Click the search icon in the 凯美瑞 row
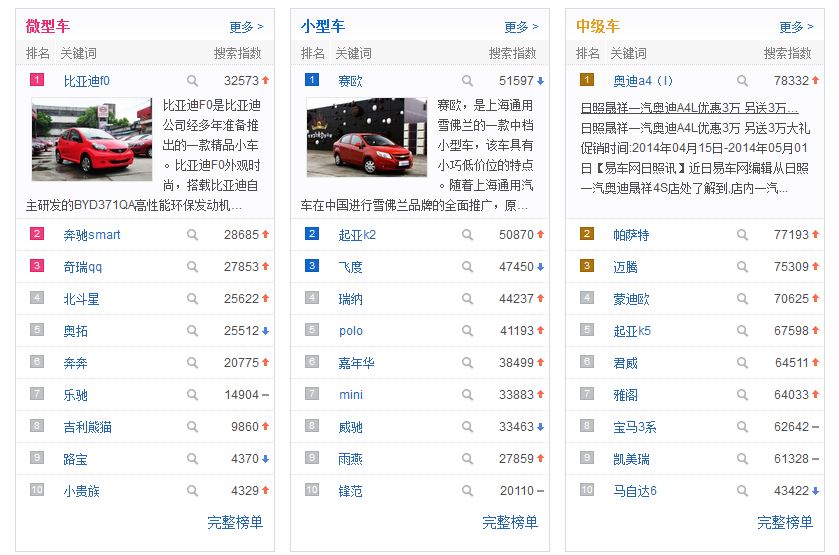 point(742,459)
